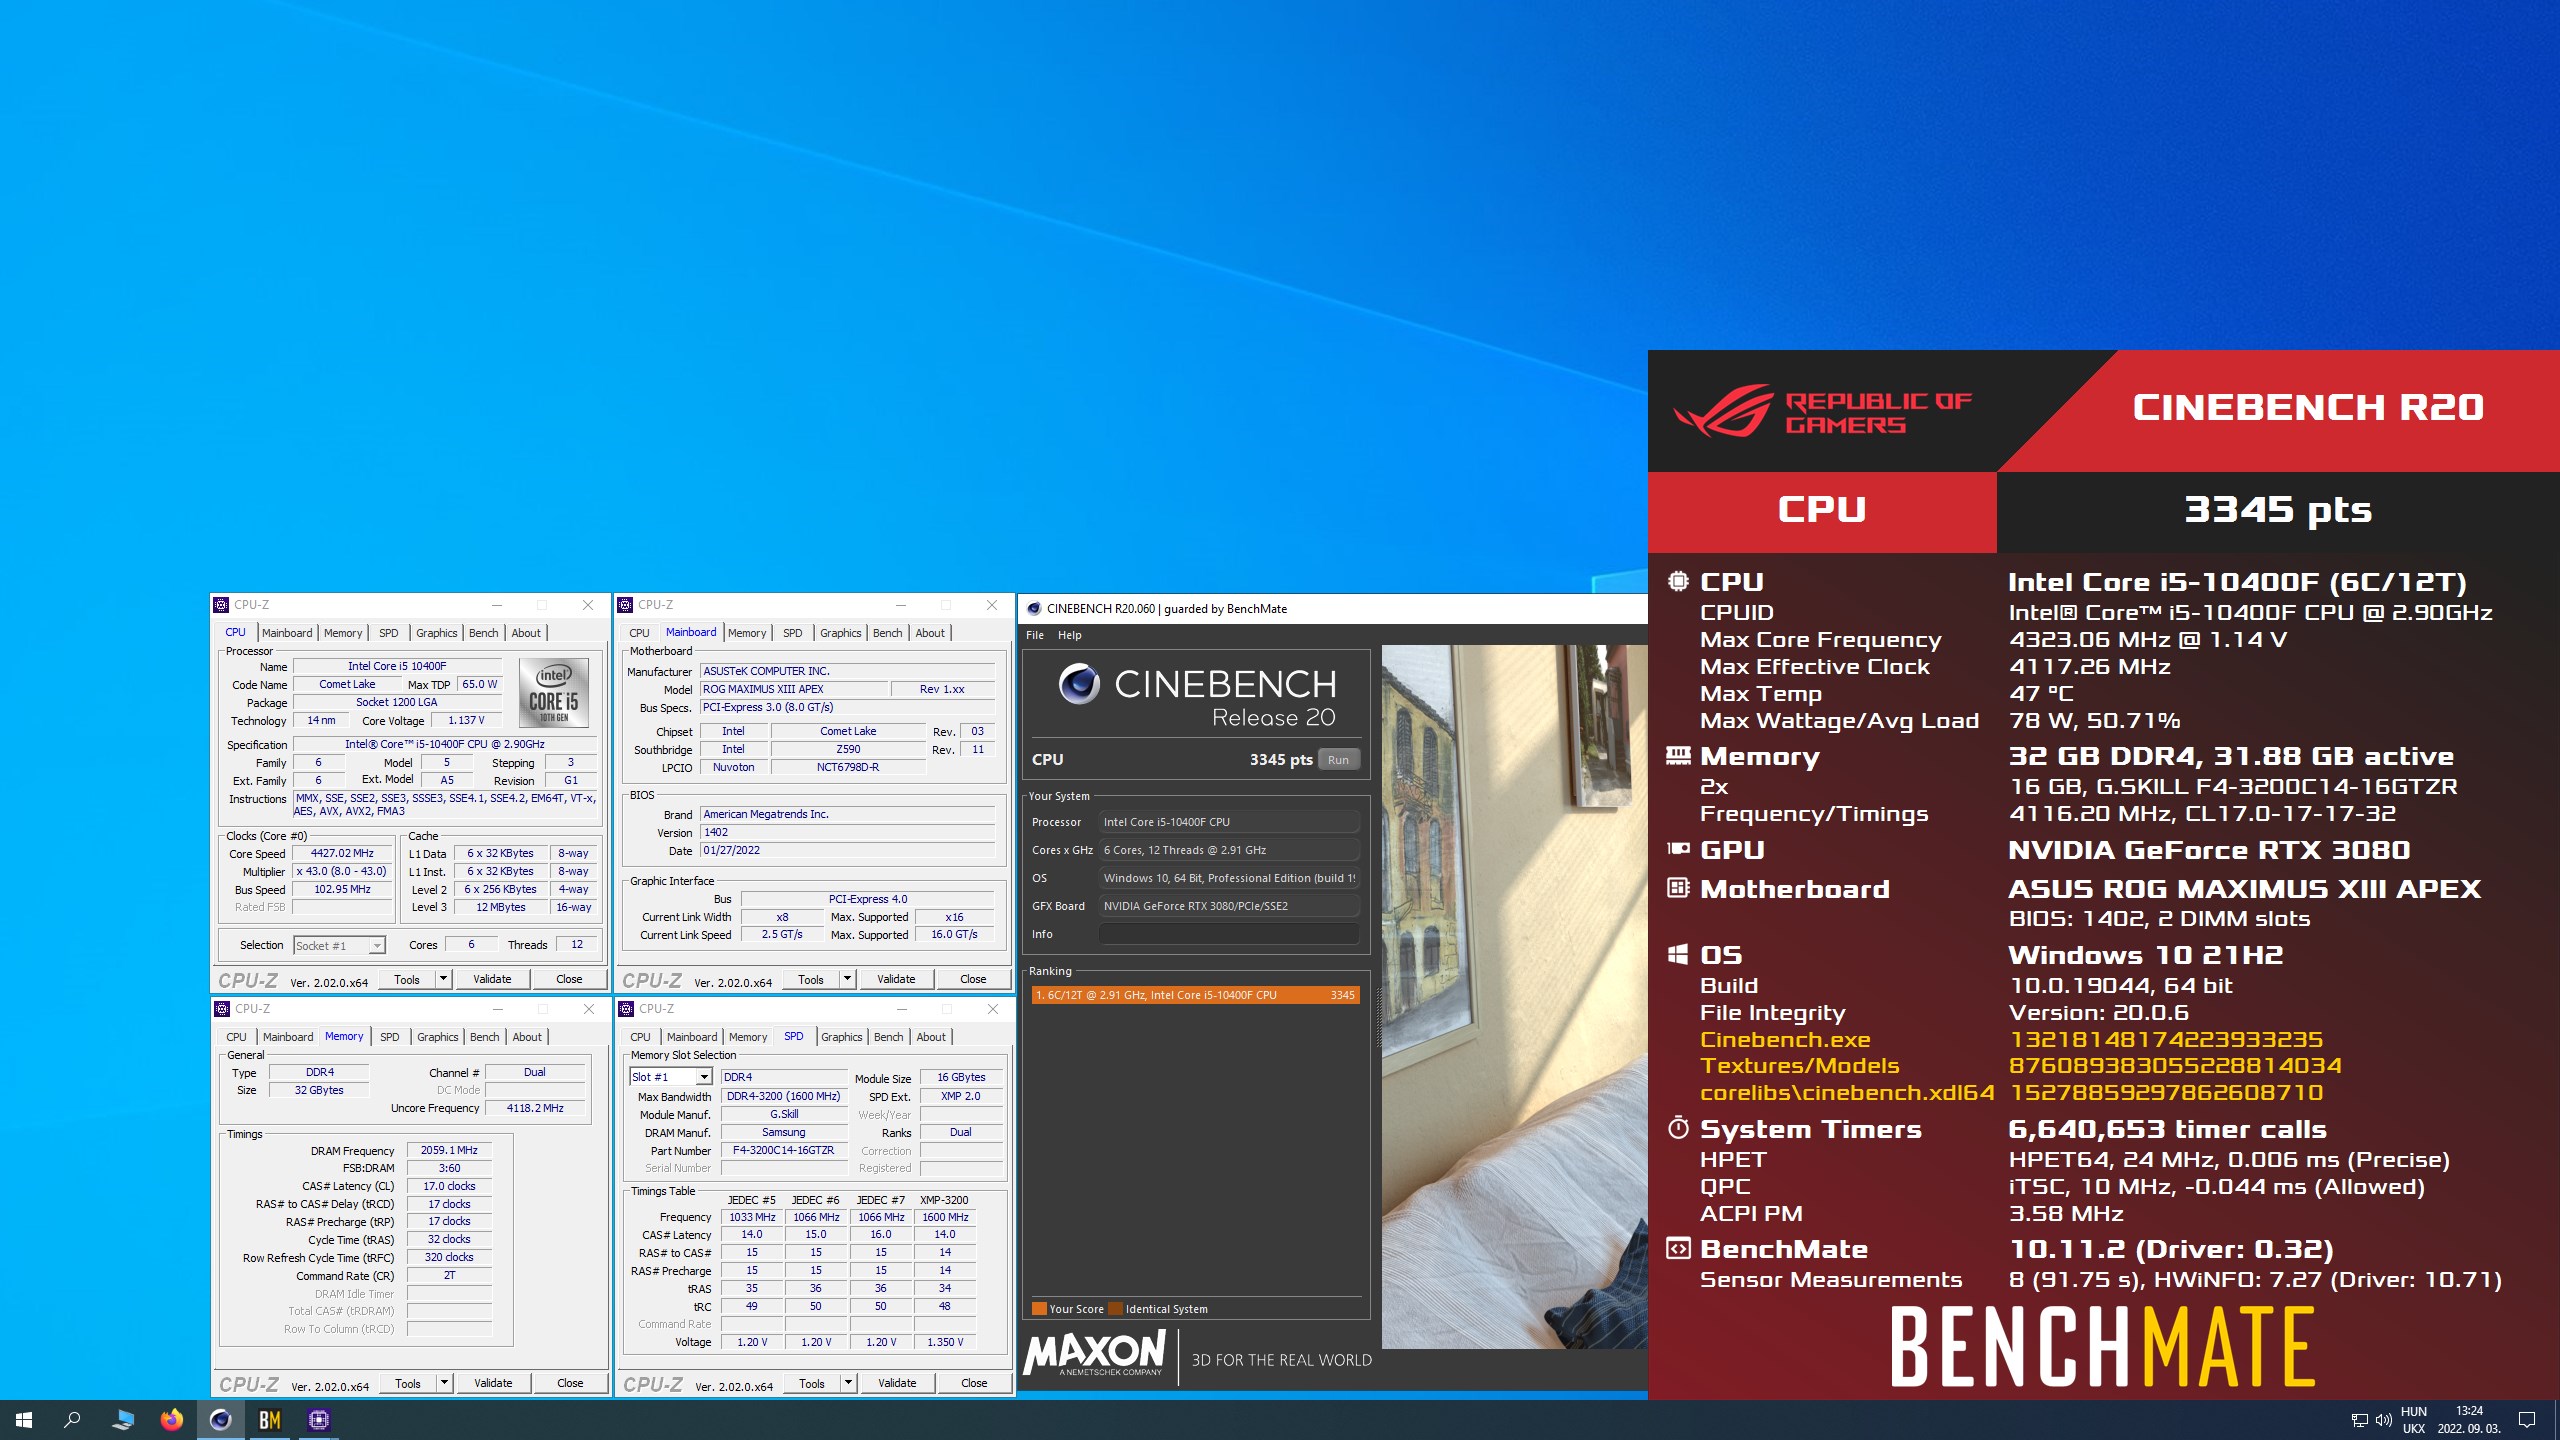Click Tools button in Memory tab window

[x=408, y=1383]
